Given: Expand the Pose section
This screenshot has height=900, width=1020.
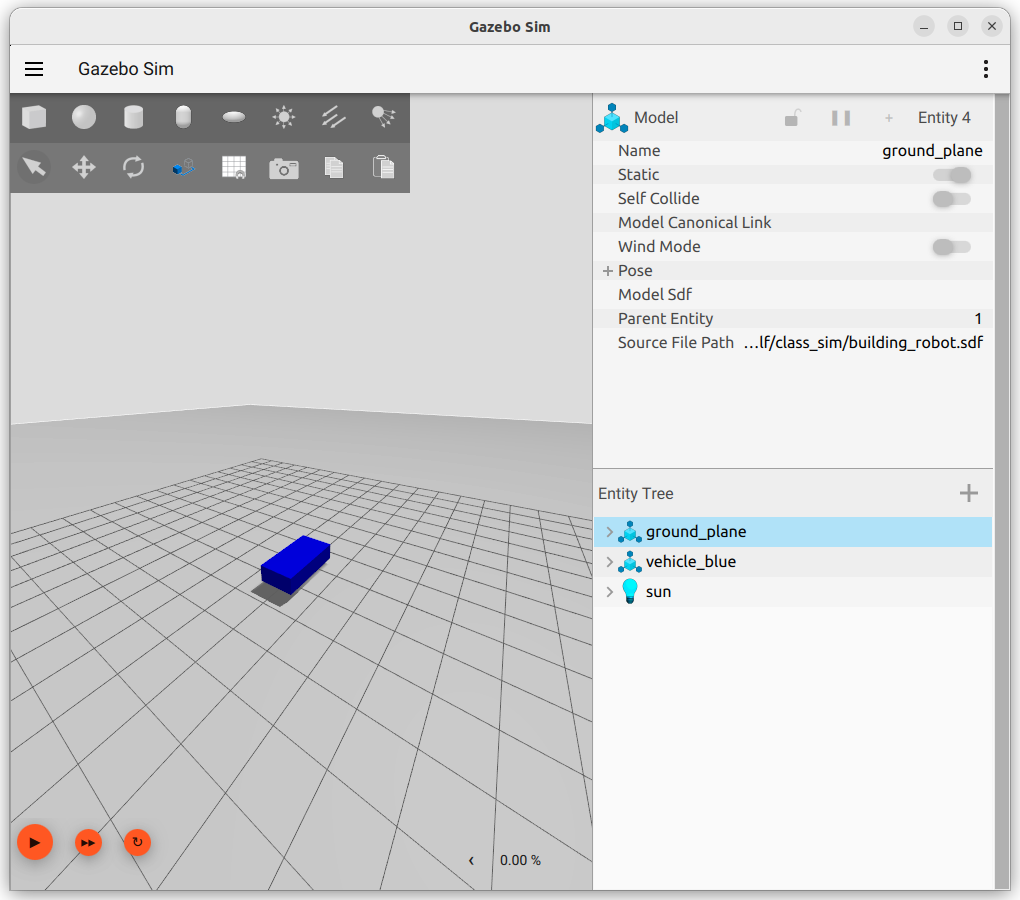Looking at the screenshot, I should [x=608, y=271].
